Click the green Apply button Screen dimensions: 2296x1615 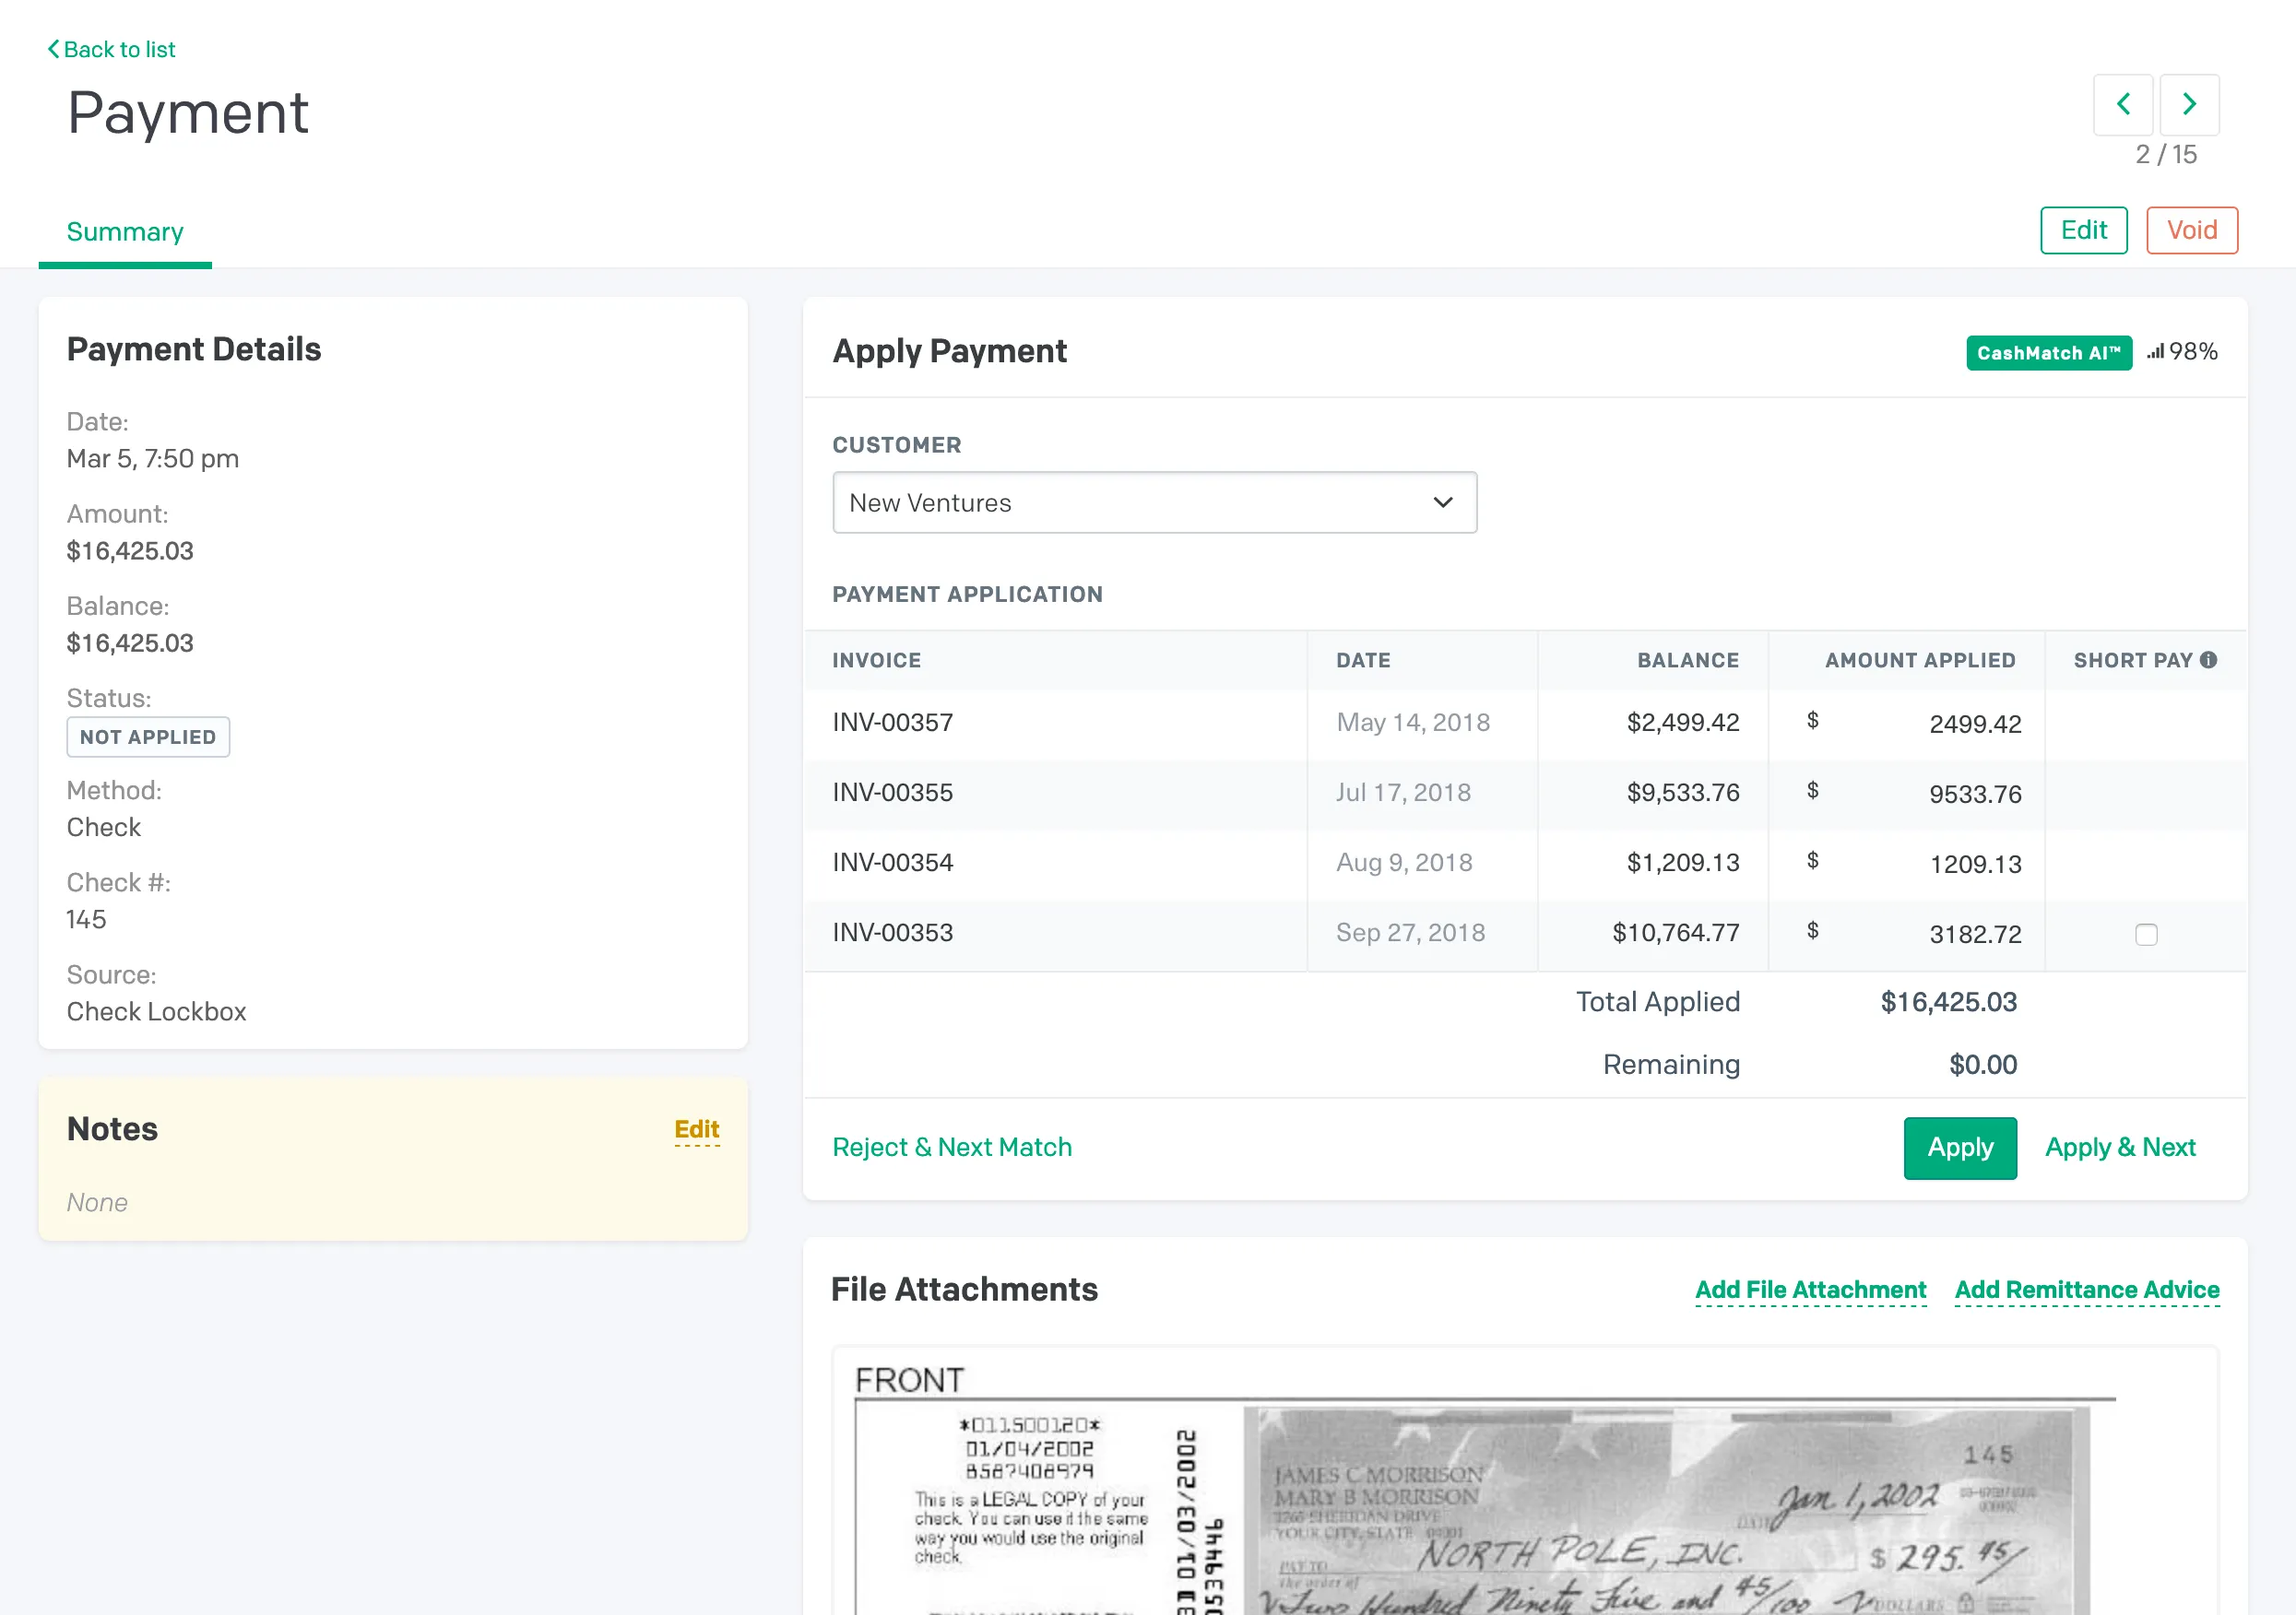[1960, 1147]
